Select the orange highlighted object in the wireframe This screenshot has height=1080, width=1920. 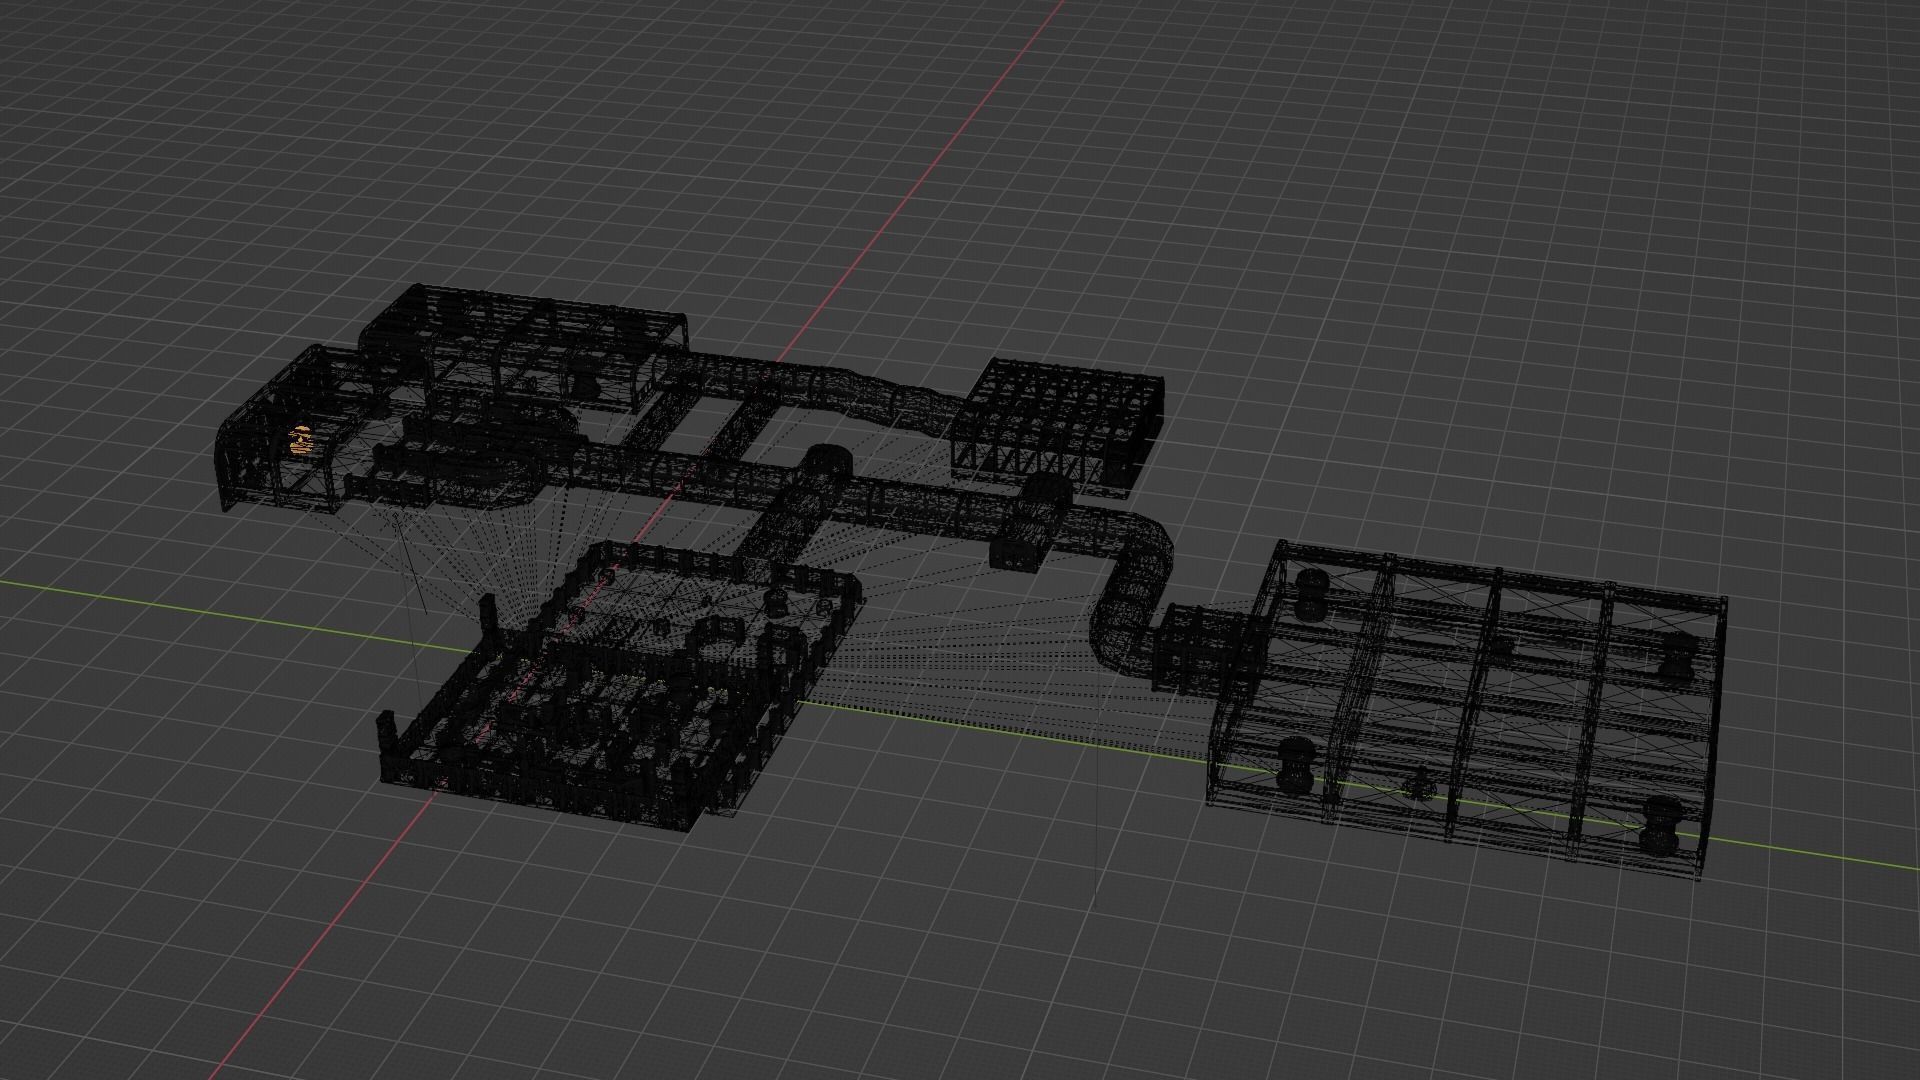coord(301,441)
